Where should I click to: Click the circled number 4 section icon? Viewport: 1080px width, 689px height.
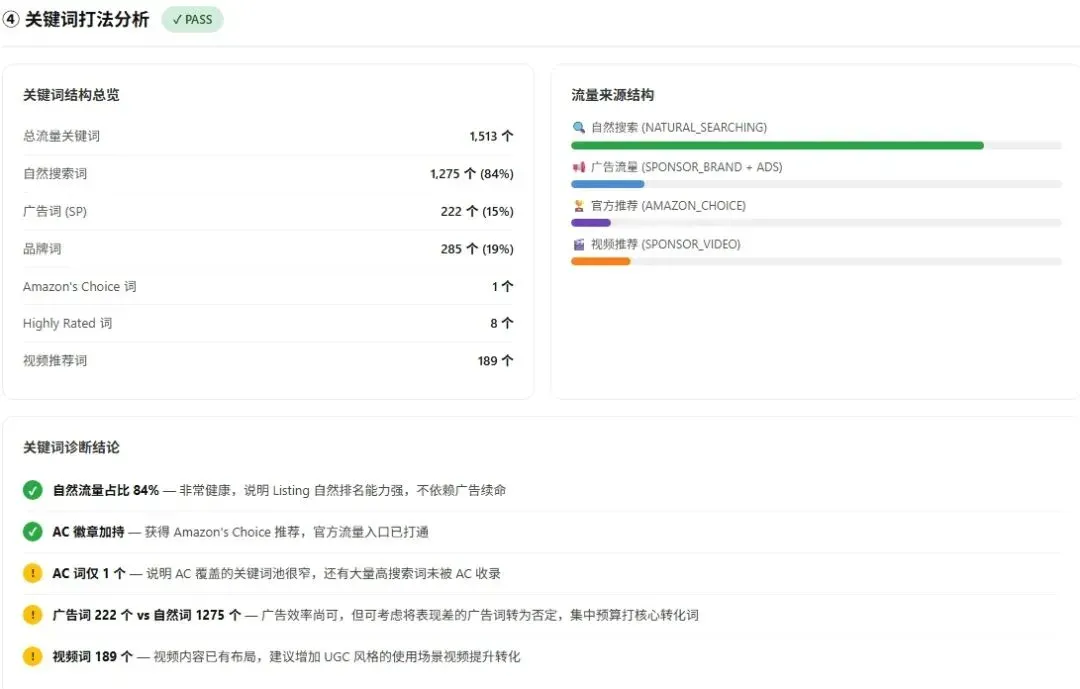pos(10,19)
